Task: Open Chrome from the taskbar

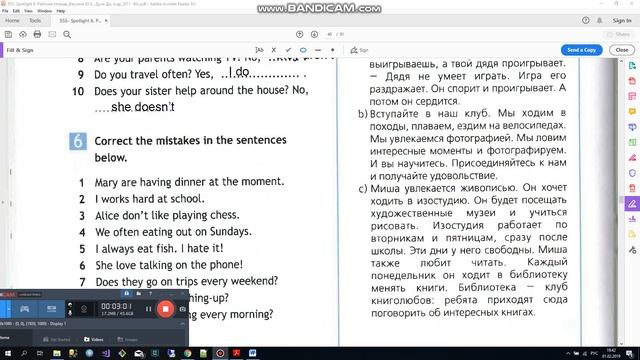Action: coord(187,353)
